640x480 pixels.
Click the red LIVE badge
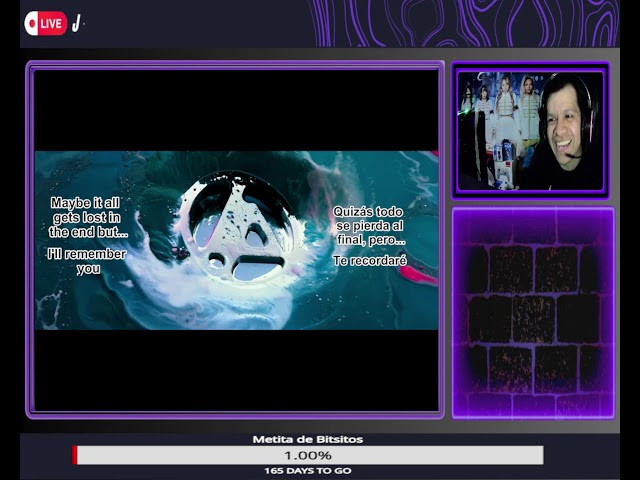coord(46,23)
